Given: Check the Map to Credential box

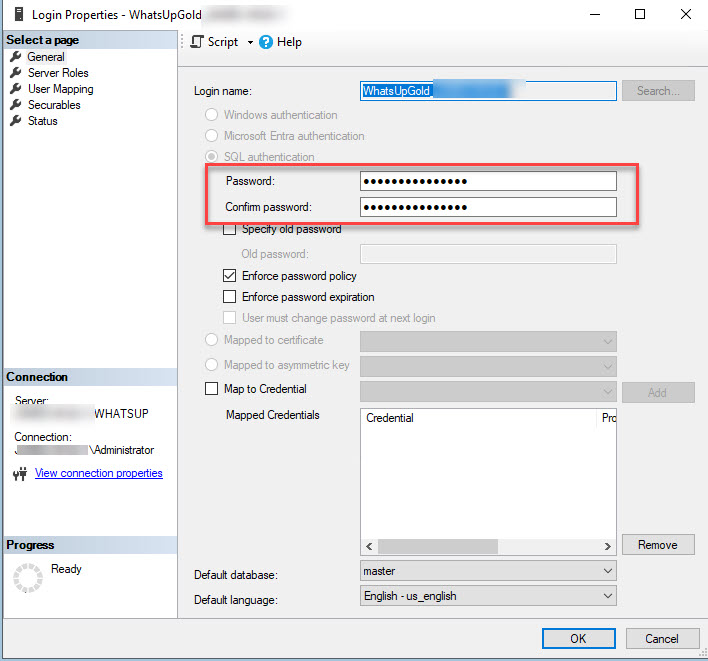Looking at the screenshot, I should point(211,389).
